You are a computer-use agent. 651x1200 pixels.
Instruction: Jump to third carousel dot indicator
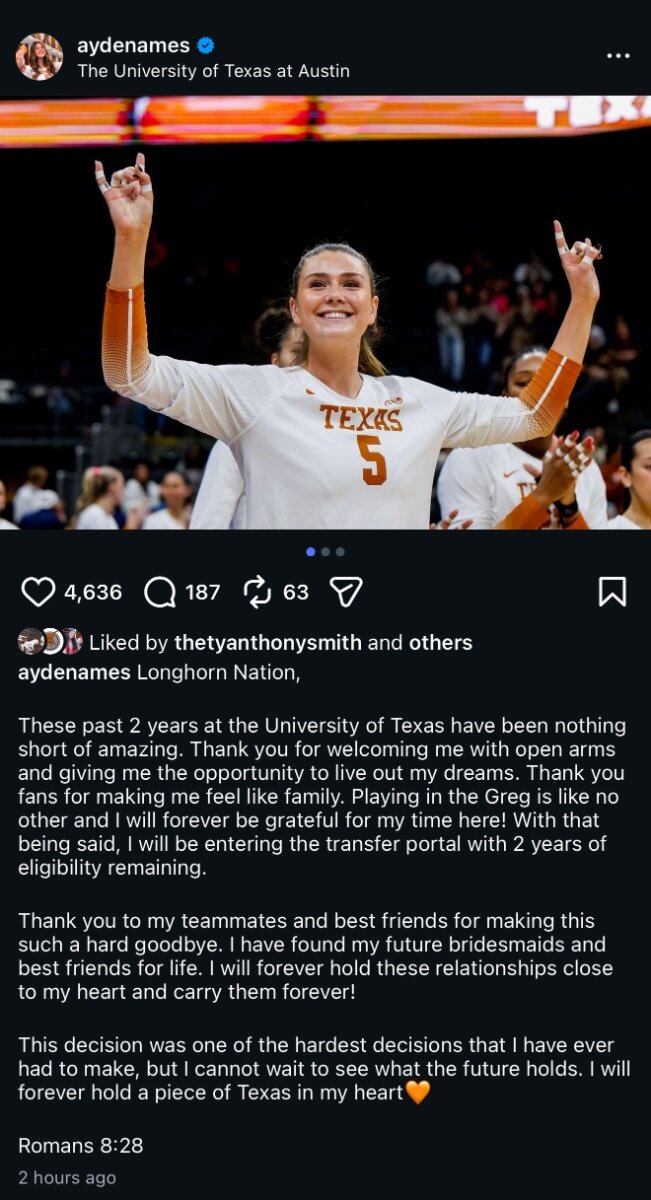pos(340,551)
